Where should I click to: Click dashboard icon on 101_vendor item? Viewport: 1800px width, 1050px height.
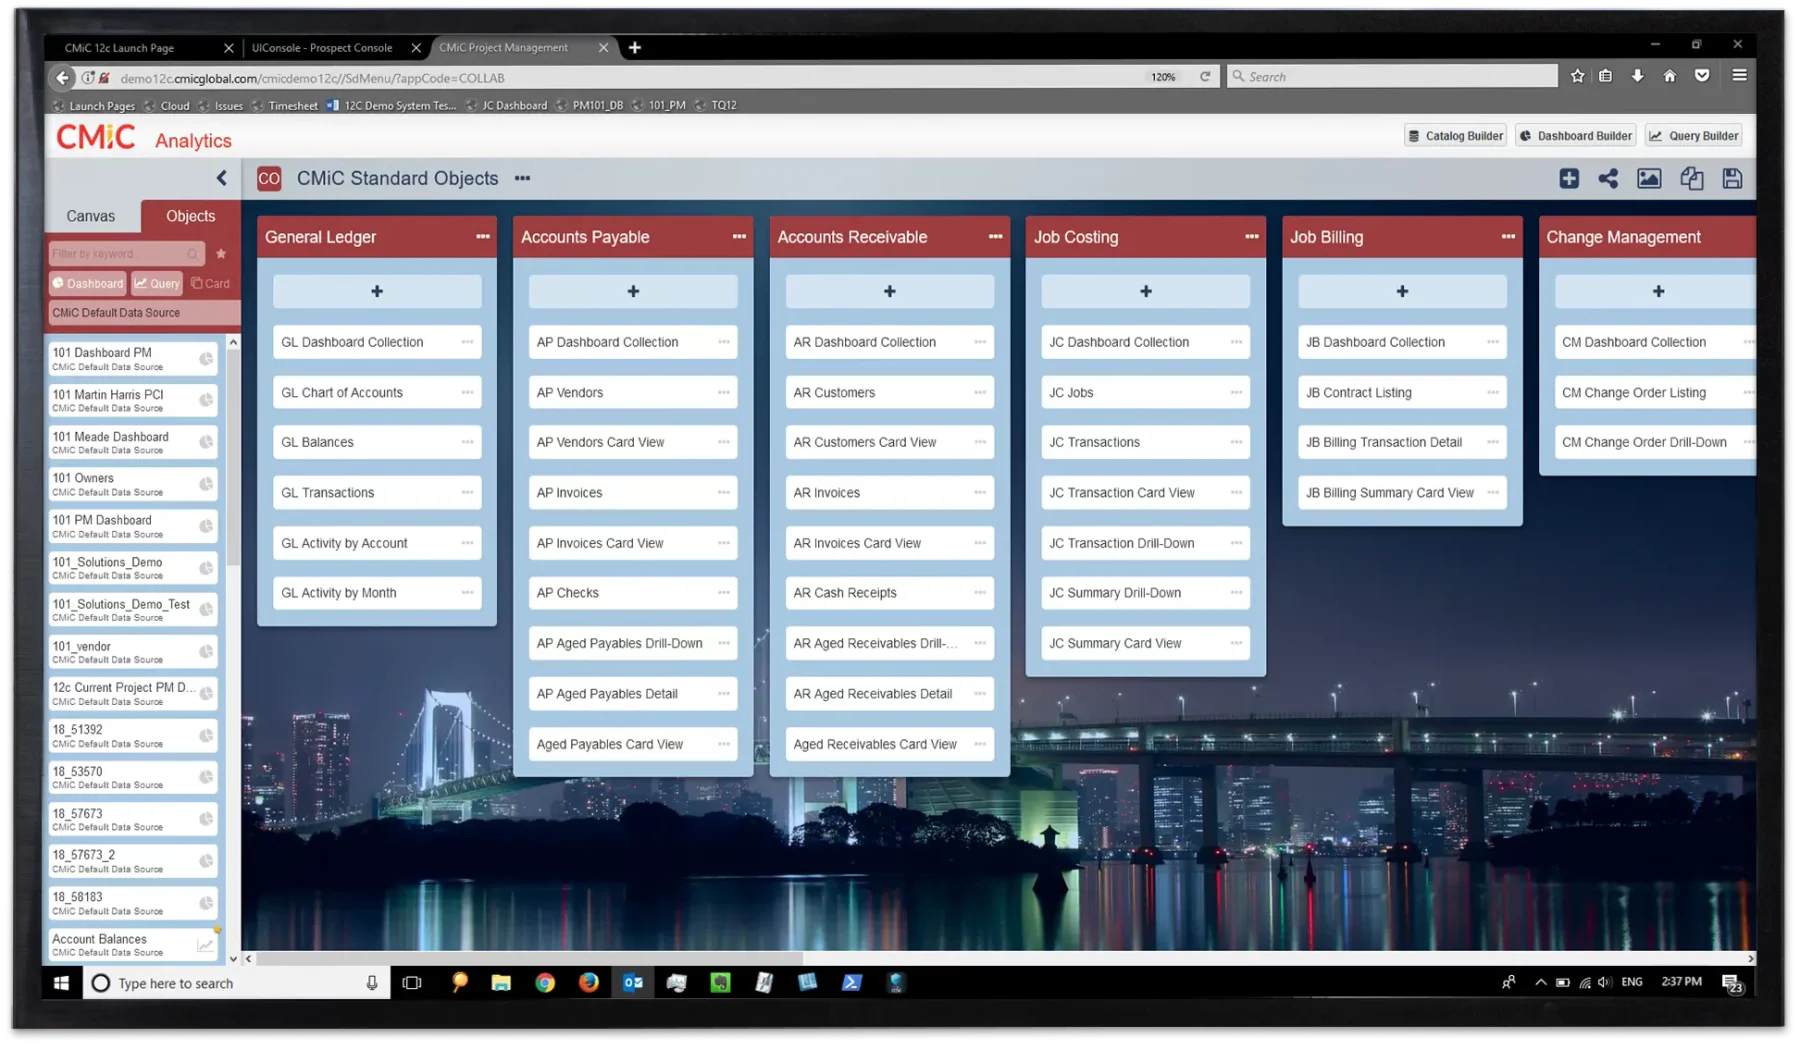206,652
